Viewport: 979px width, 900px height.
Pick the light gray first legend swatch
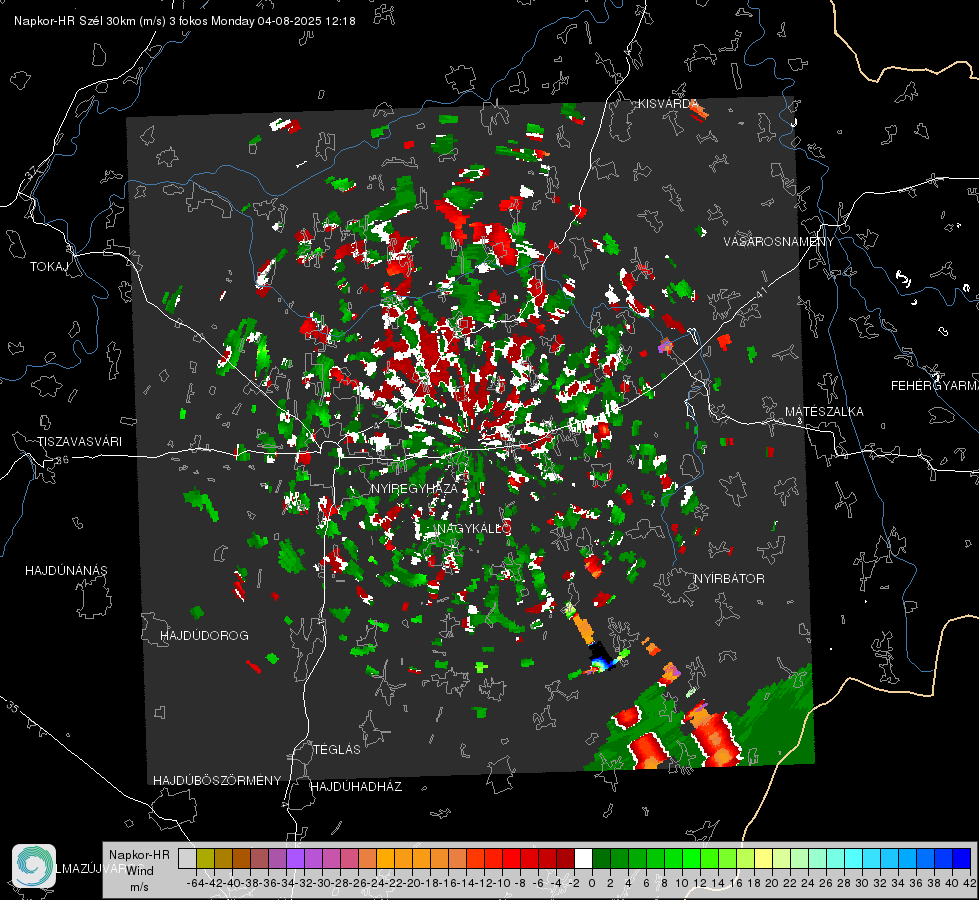click(x=187, y=858)
